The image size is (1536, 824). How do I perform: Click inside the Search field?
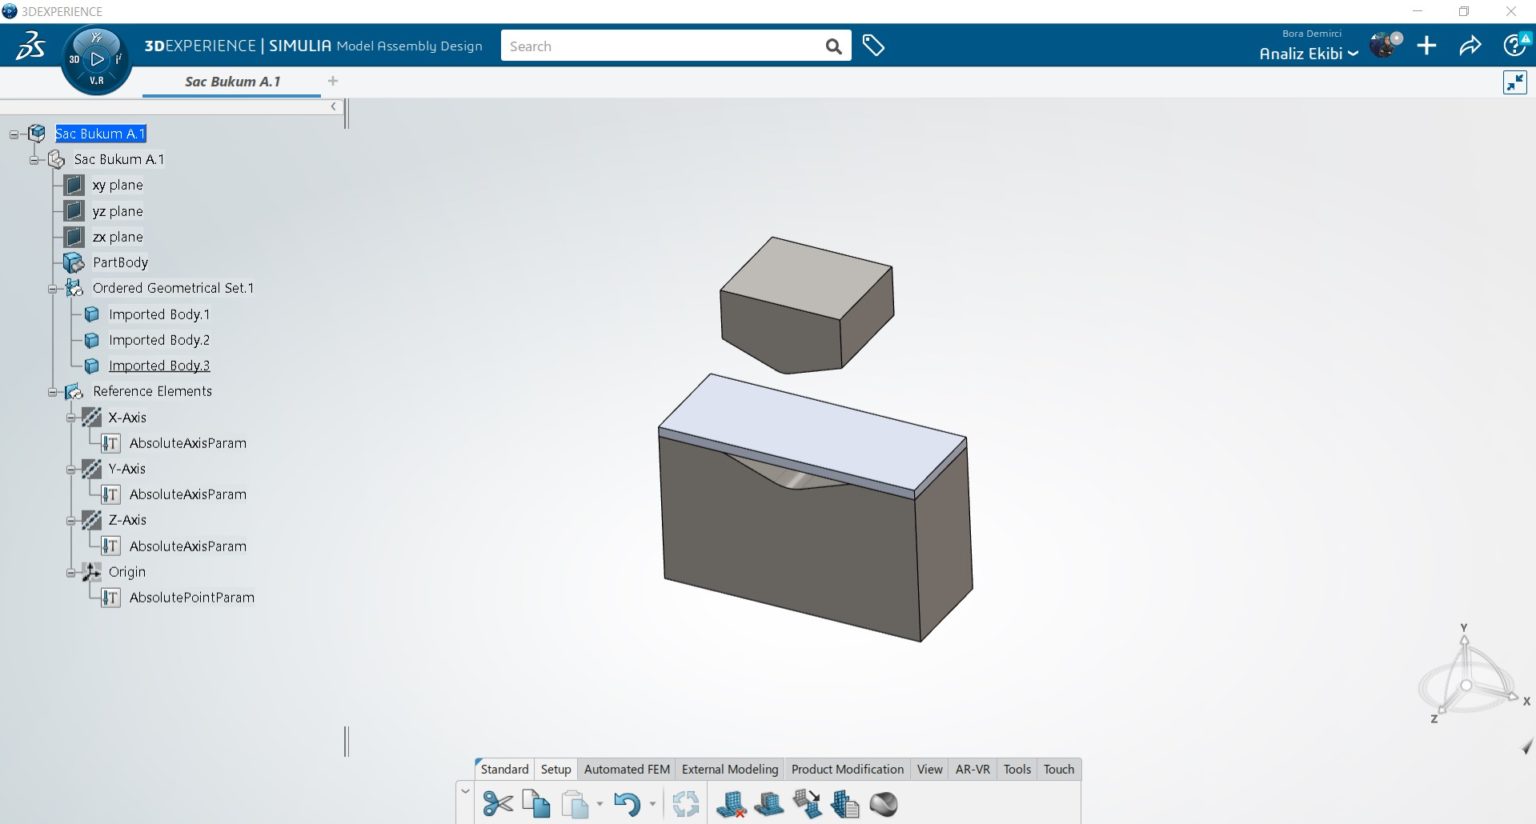click(x=660, y=45)
